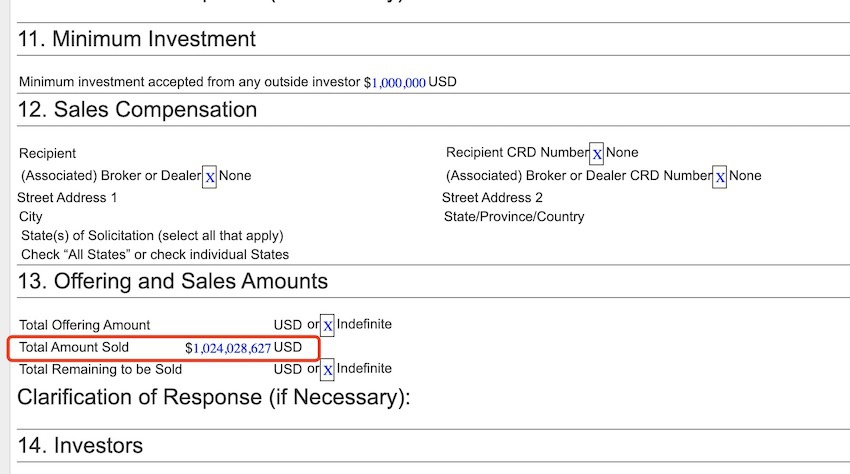Select the State/Province/Country label
Image resolution: width=850 pixels, height=474 pixels.
coord(514,216)
